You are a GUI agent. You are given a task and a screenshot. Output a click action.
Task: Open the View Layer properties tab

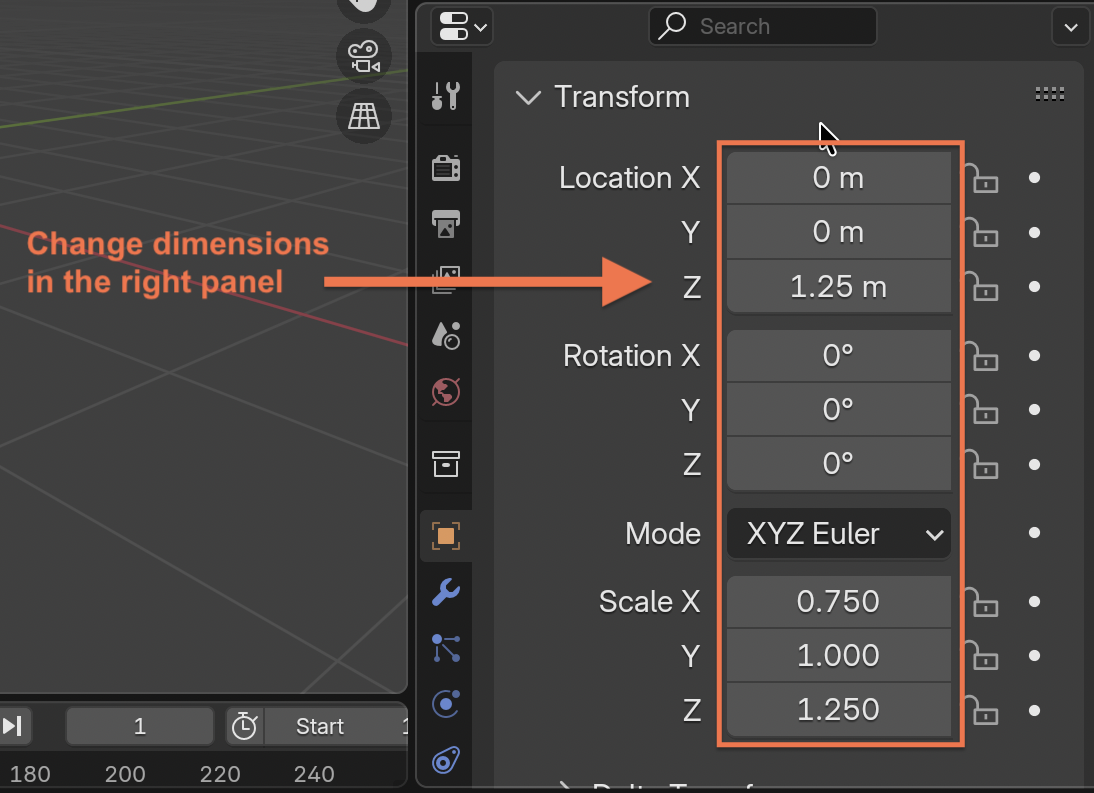[x=445, y=279]
